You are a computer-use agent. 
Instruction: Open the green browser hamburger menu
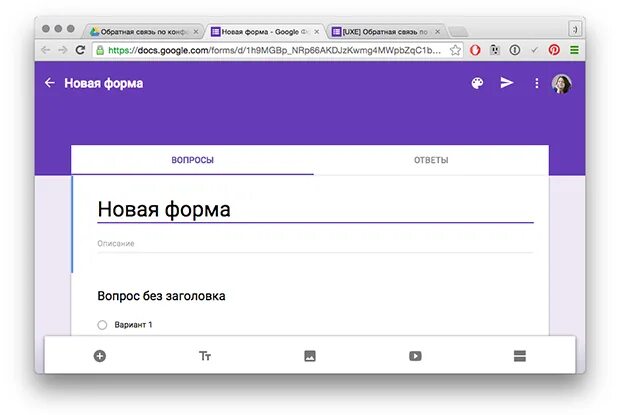574,50
